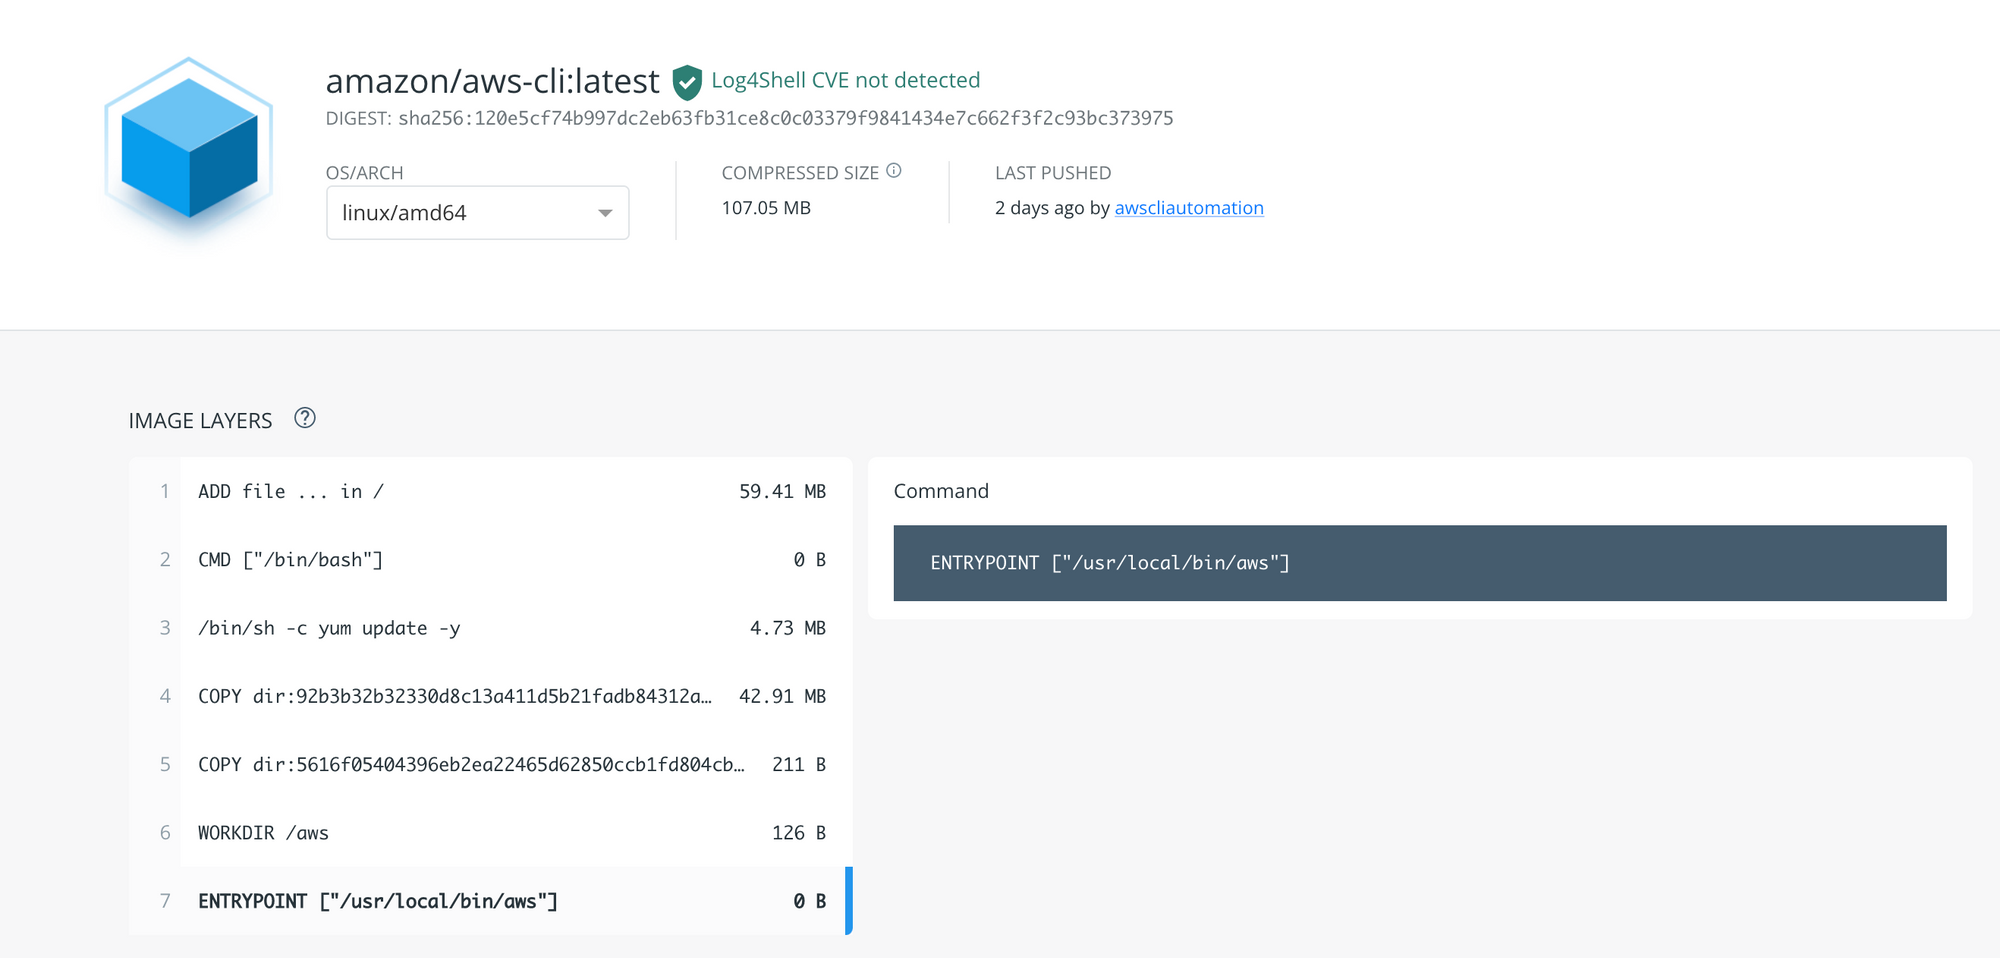Screen dimensions: 2000x958
Task: Click the Compressed Size info icon
Action: 894,171
